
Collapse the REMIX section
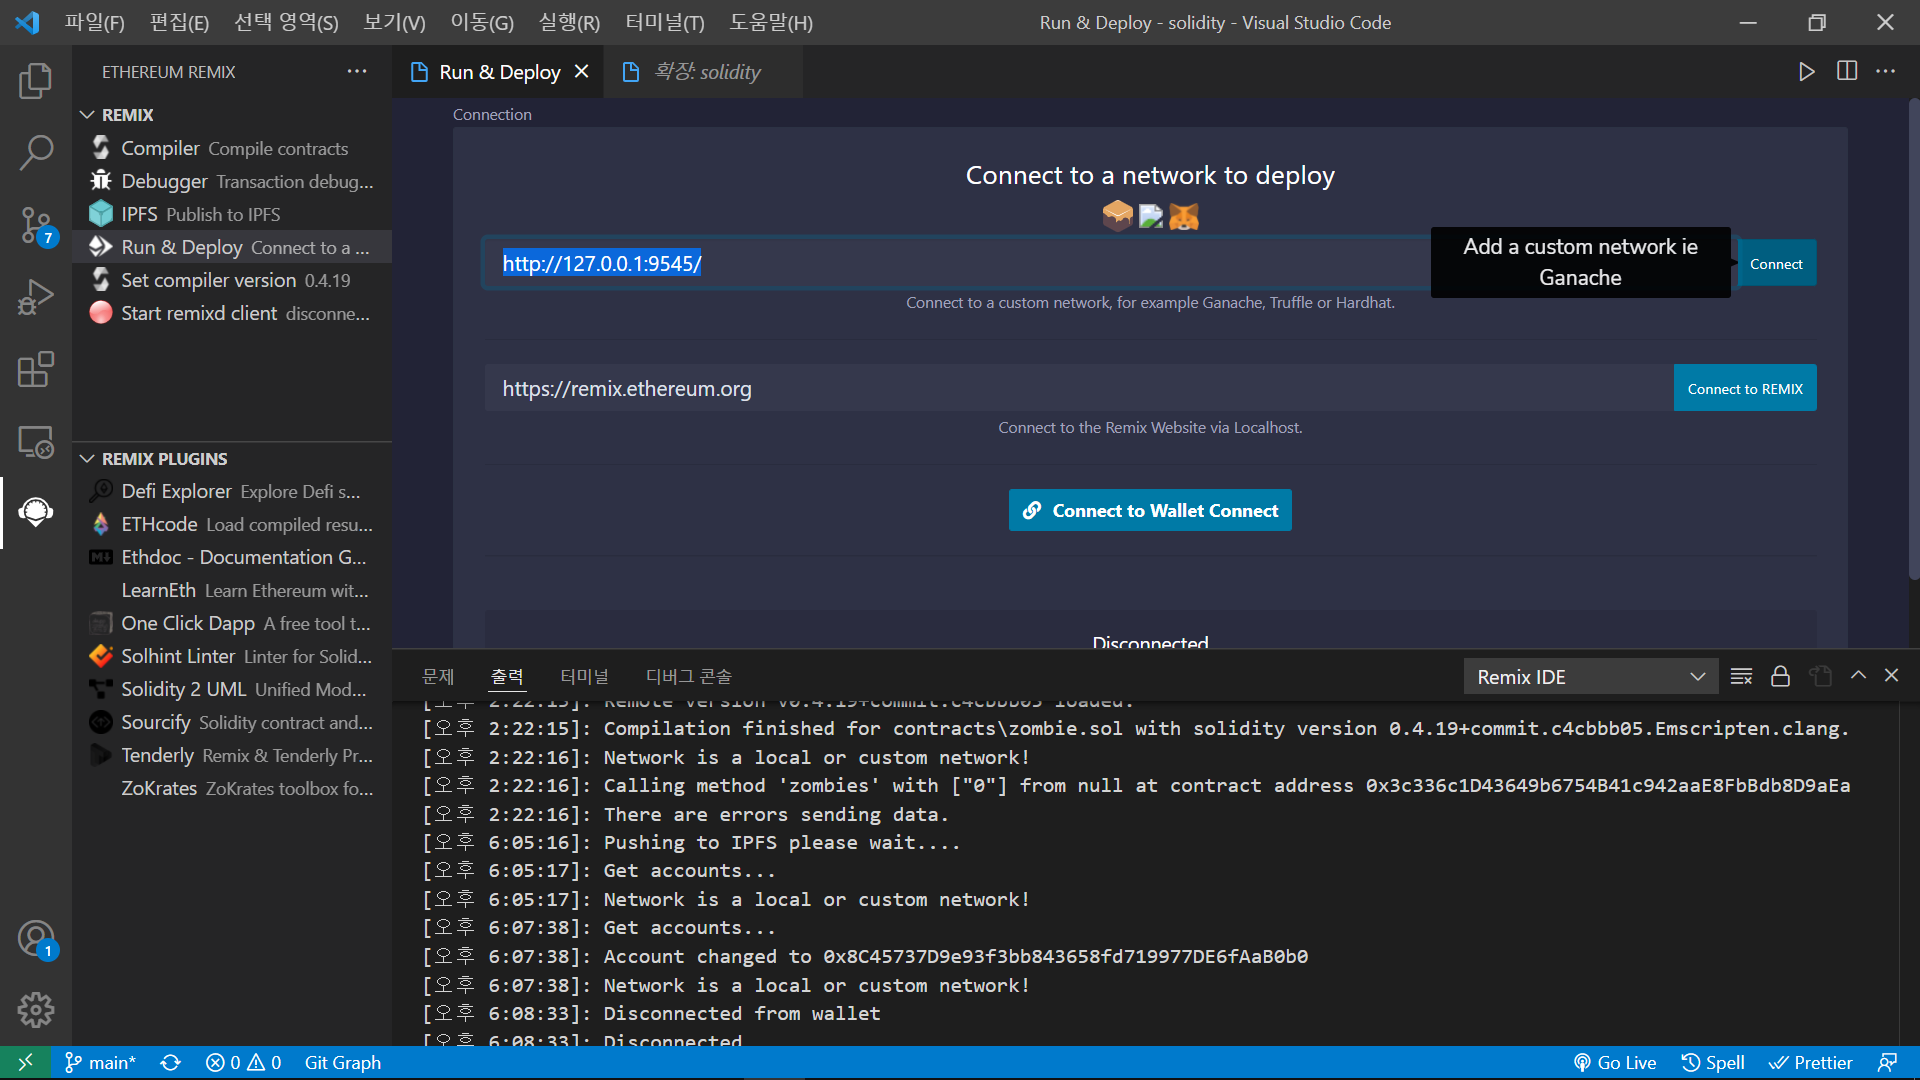pos(88,115)
